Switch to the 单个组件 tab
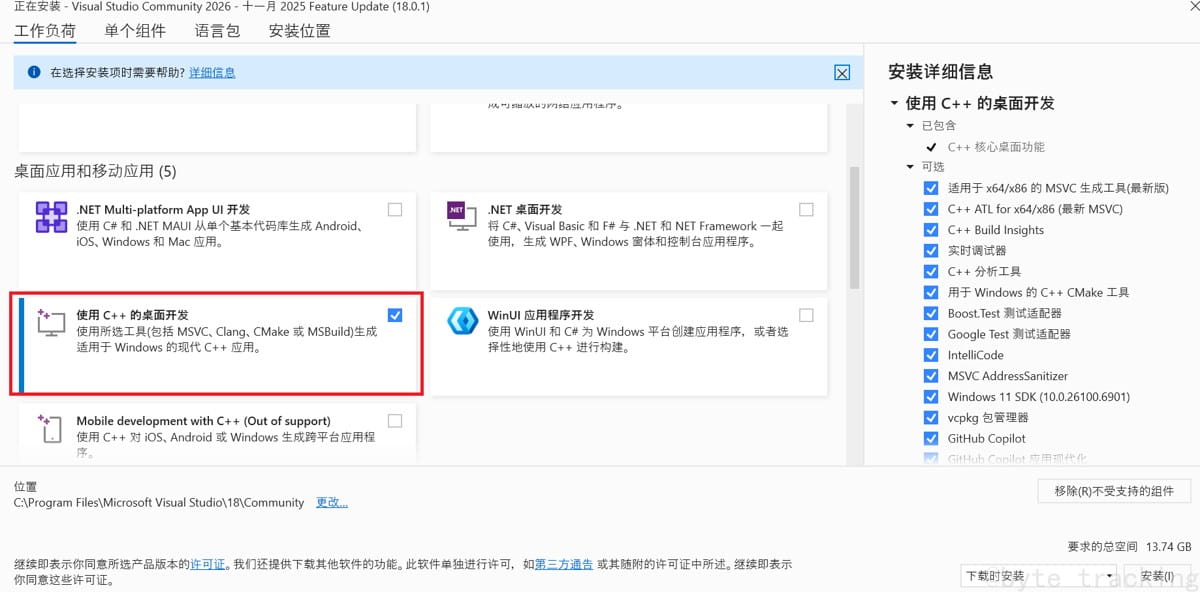This screenshot has height=592, width=1200. click(x=135, y=30)
